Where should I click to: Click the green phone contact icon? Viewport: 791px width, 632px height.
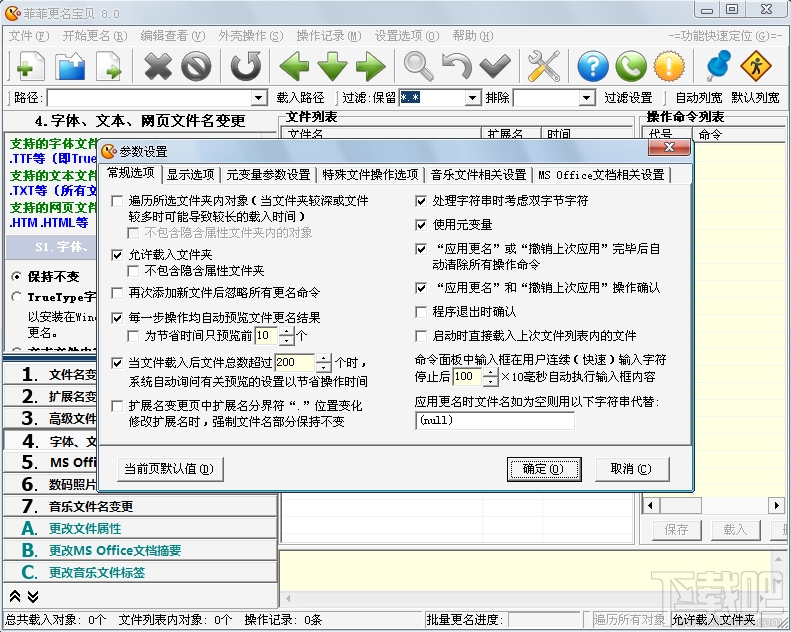point(631,66)
